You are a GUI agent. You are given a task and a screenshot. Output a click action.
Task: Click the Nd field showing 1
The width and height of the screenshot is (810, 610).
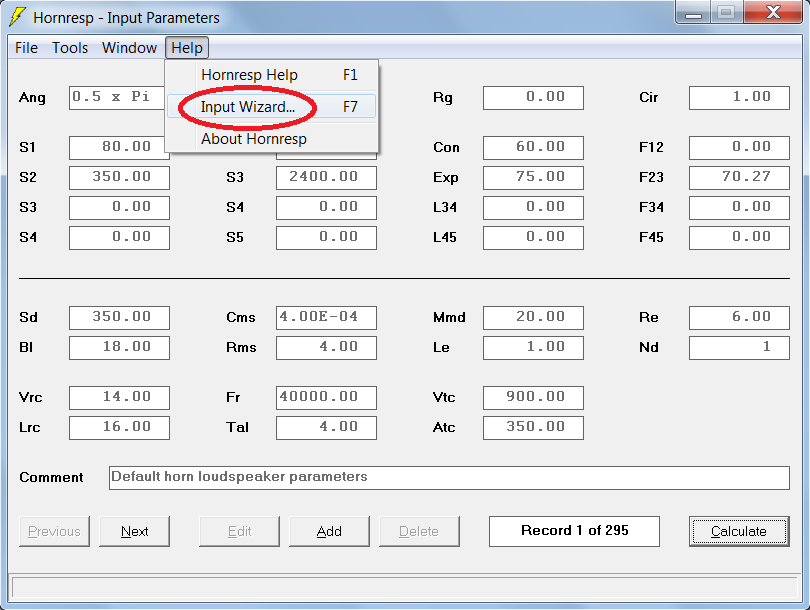click(739, 348)
